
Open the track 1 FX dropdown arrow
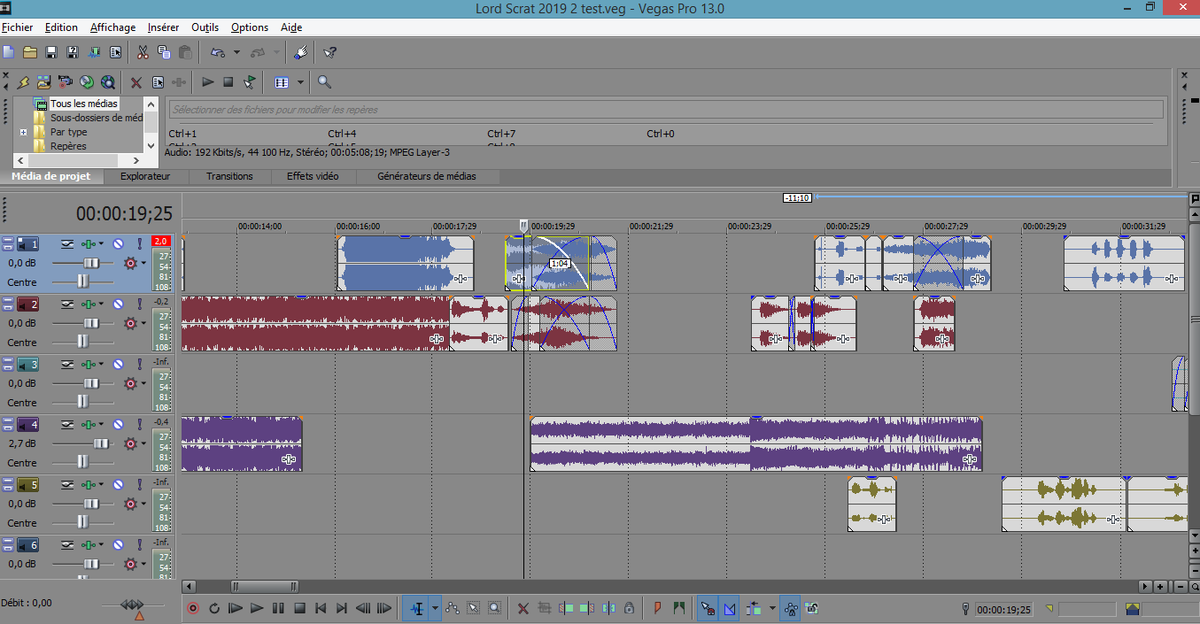(101, 243)
